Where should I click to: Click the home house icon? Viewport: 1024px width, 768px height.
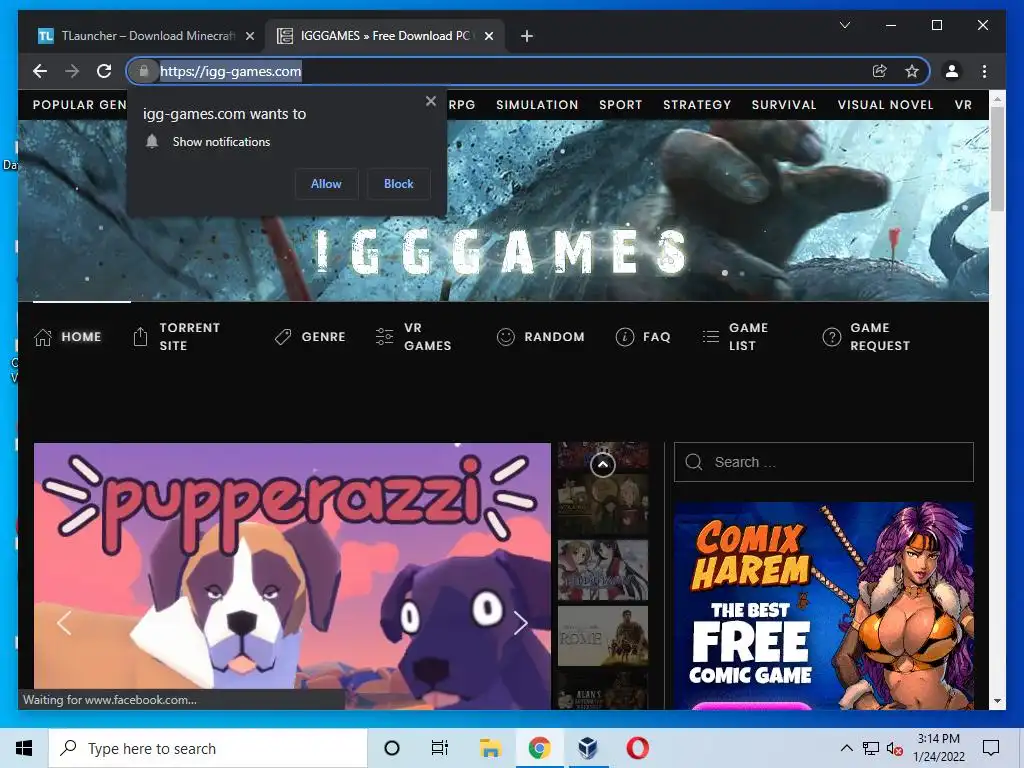point(43,337)
